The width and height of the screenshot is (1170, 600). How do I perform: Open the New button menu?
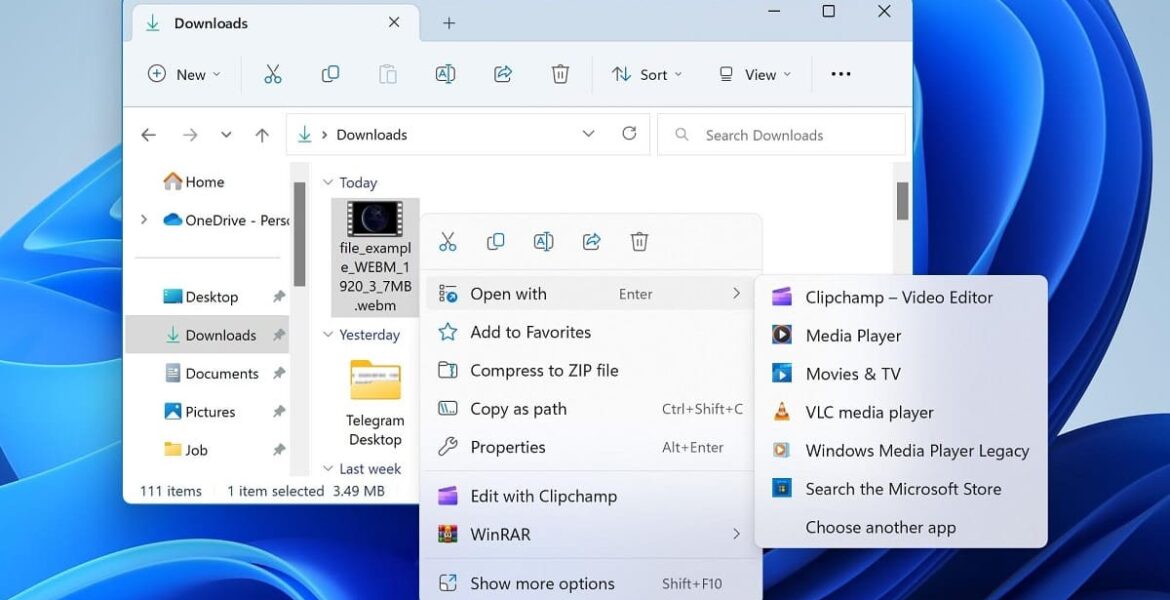[184, 74]
